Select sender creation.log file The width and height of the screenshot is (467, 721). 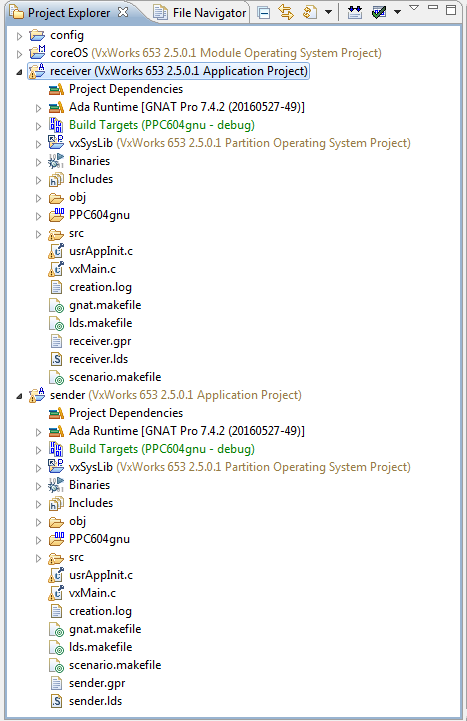pyautogui.click(x=100, y=611)
